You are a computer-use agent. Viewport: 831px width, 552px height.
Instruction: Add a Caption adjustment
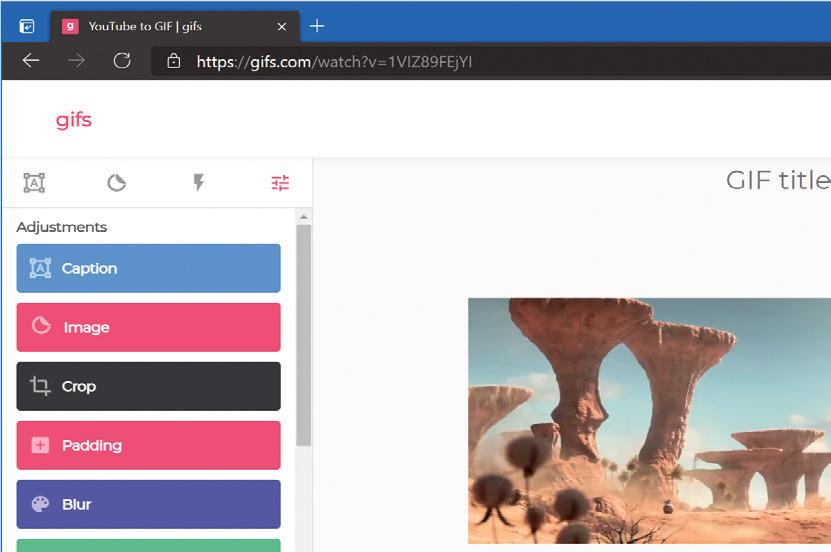[x=148, y=268]
